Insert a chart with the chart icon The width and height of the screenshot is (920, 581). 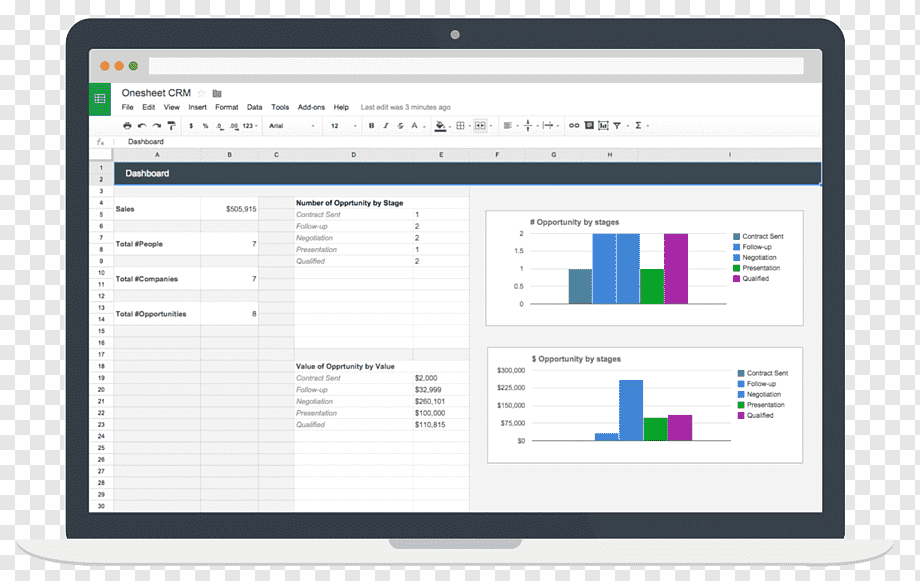(x=603, y=126)
